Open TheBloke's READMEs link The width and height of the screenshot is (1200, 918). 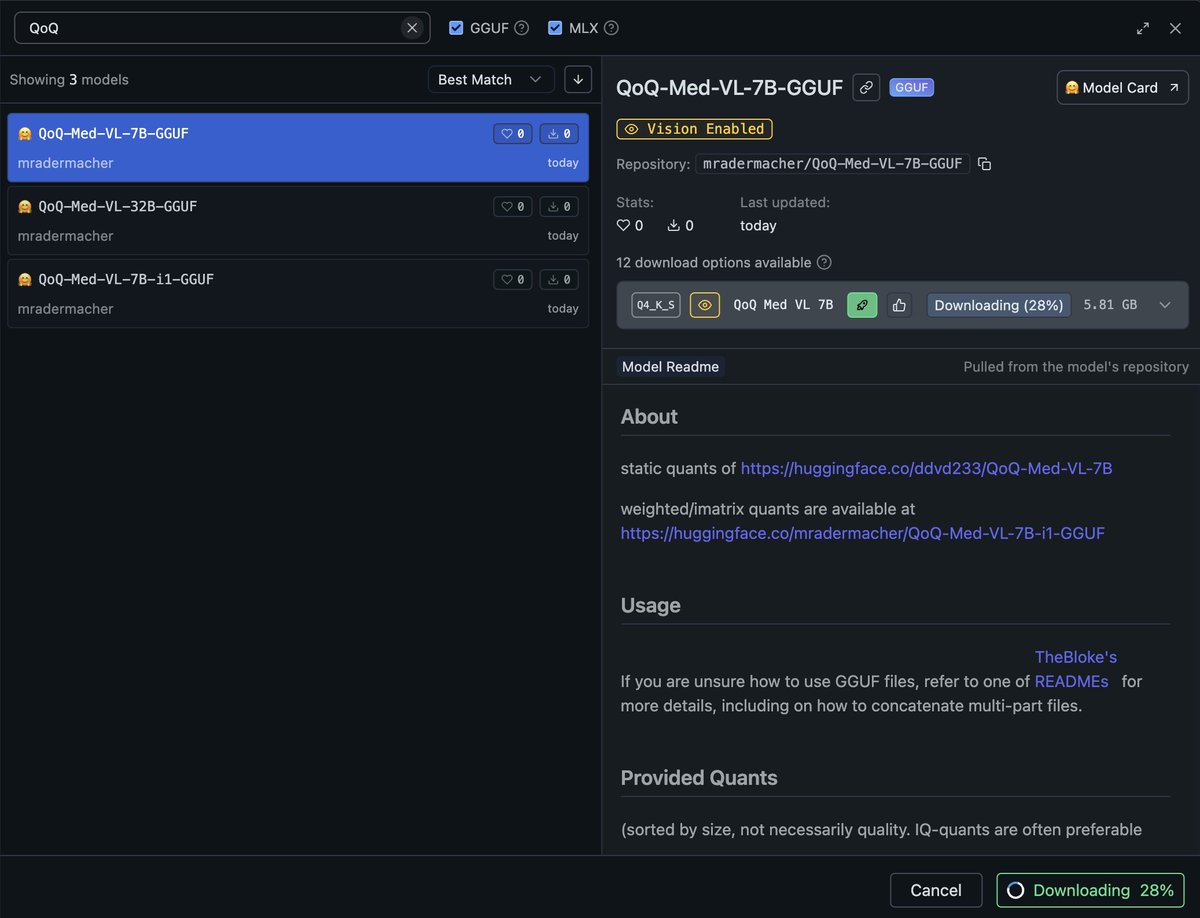1075,669
